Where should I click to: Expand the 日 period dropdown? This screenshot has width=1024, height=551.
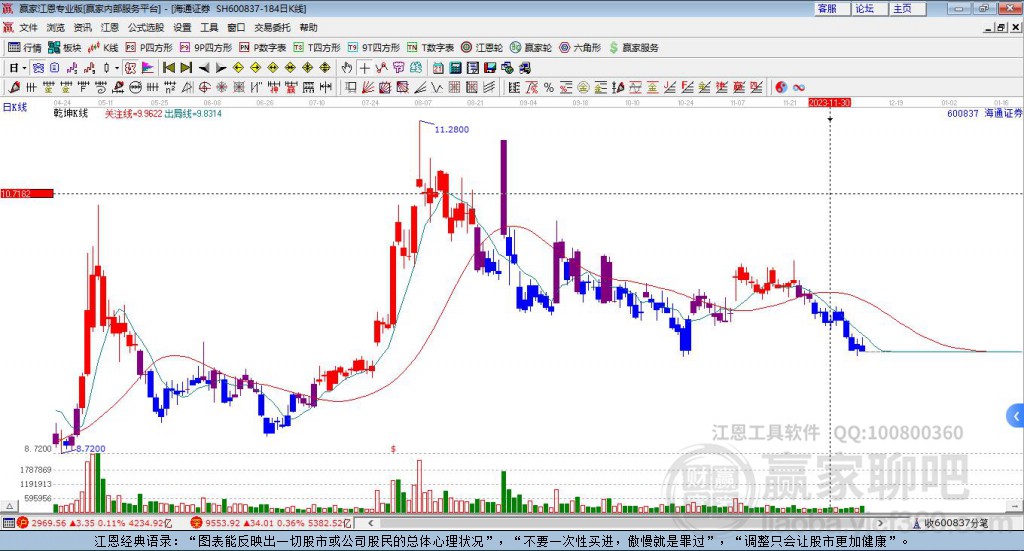click(24, 68)
